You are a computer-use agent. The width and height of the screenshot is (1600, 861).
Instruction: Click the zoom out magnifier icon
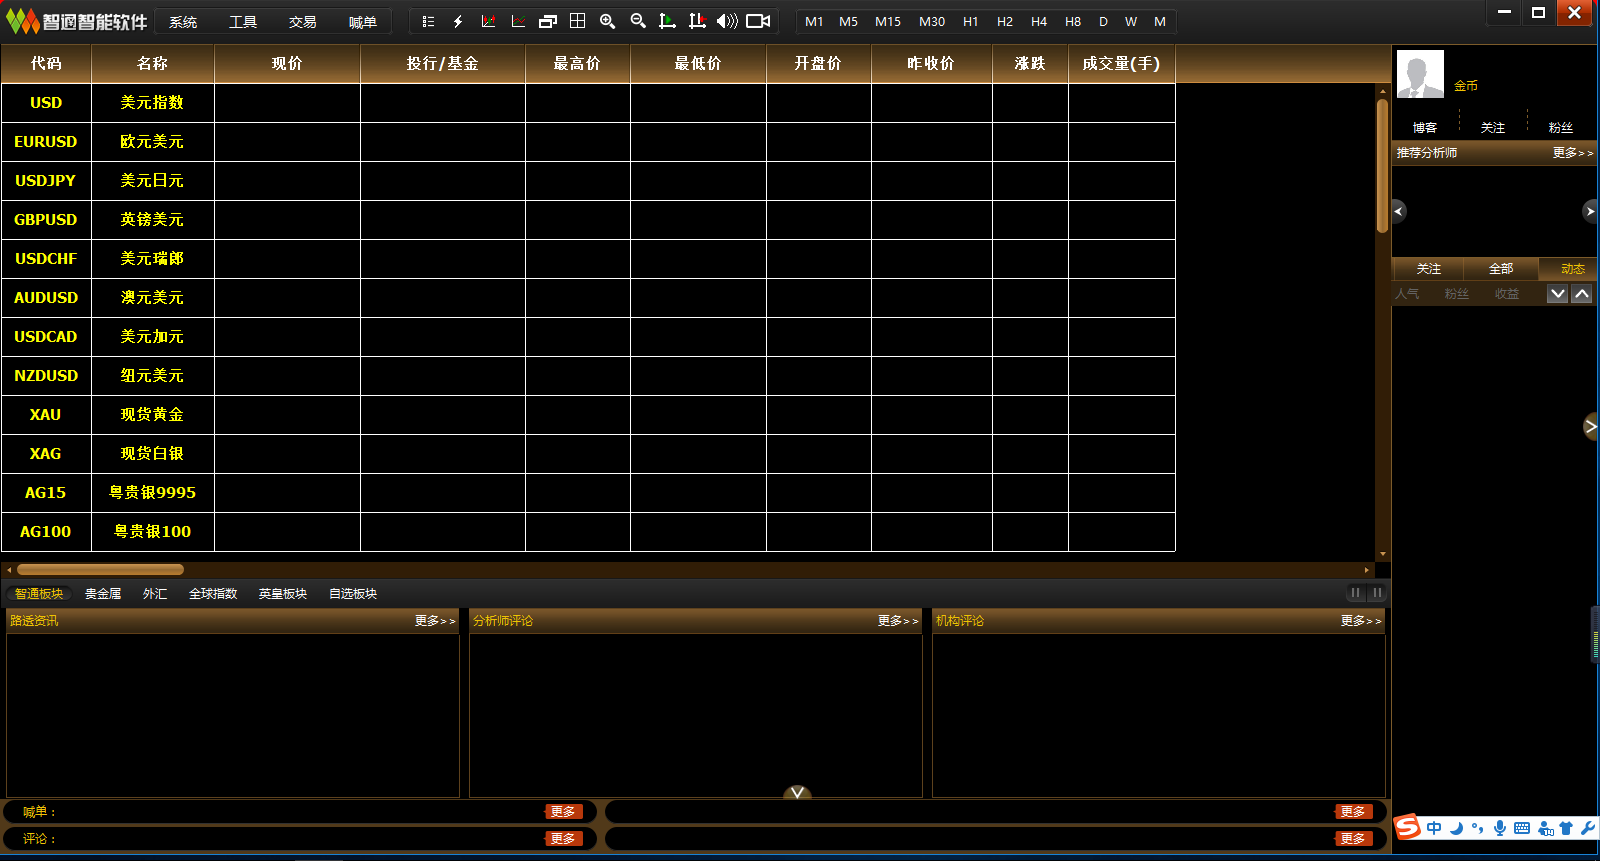point(638,21)
